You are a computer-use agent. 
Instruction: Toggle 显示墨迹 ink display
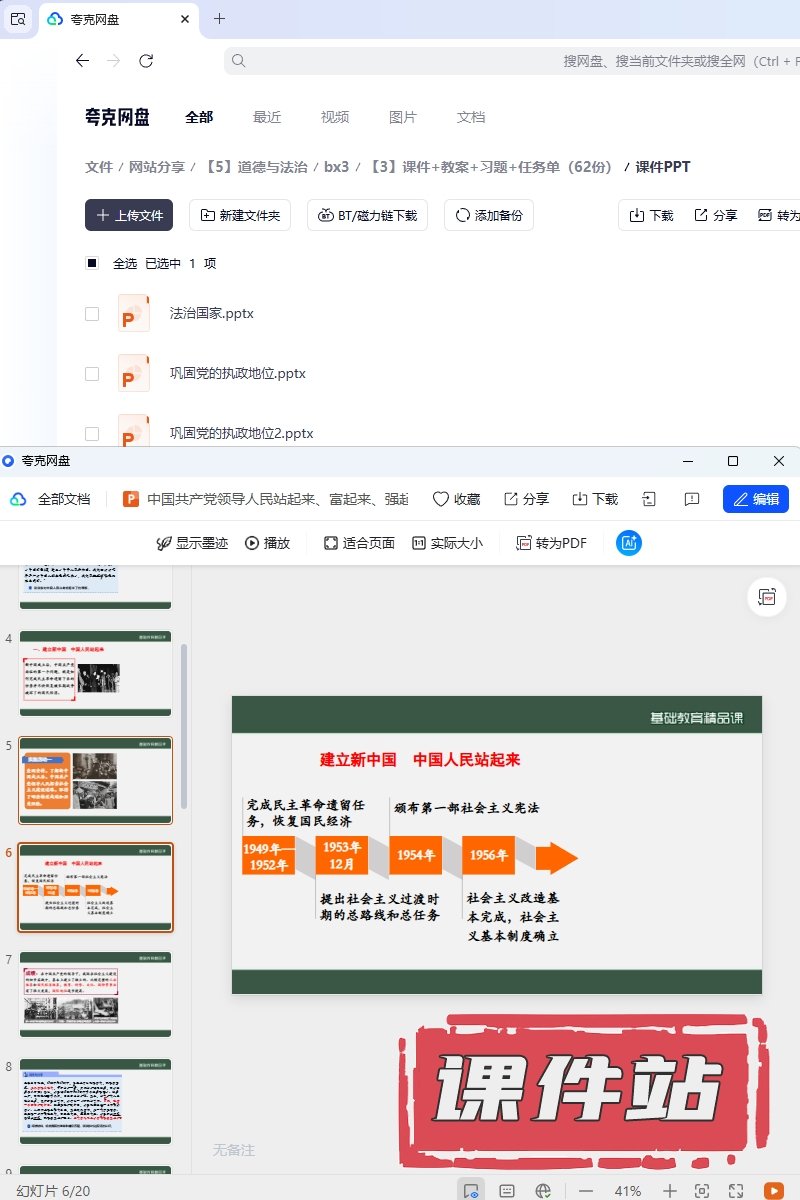pos(192,543)
